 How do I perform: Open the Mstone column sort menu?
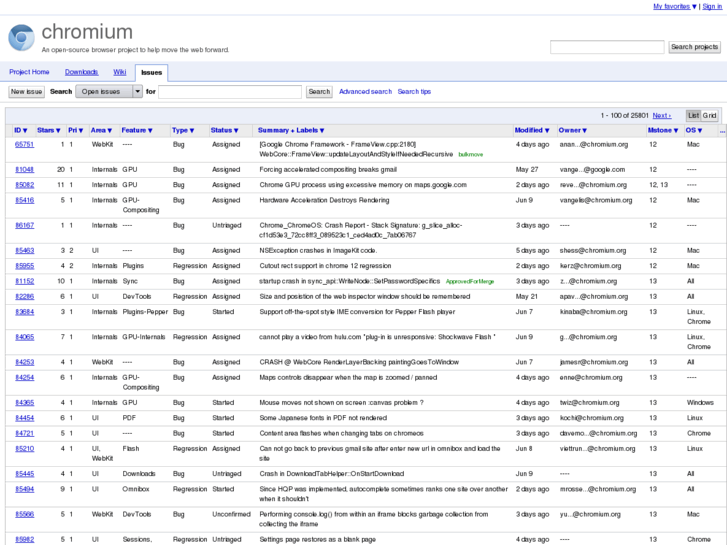(x=663, y=130)
